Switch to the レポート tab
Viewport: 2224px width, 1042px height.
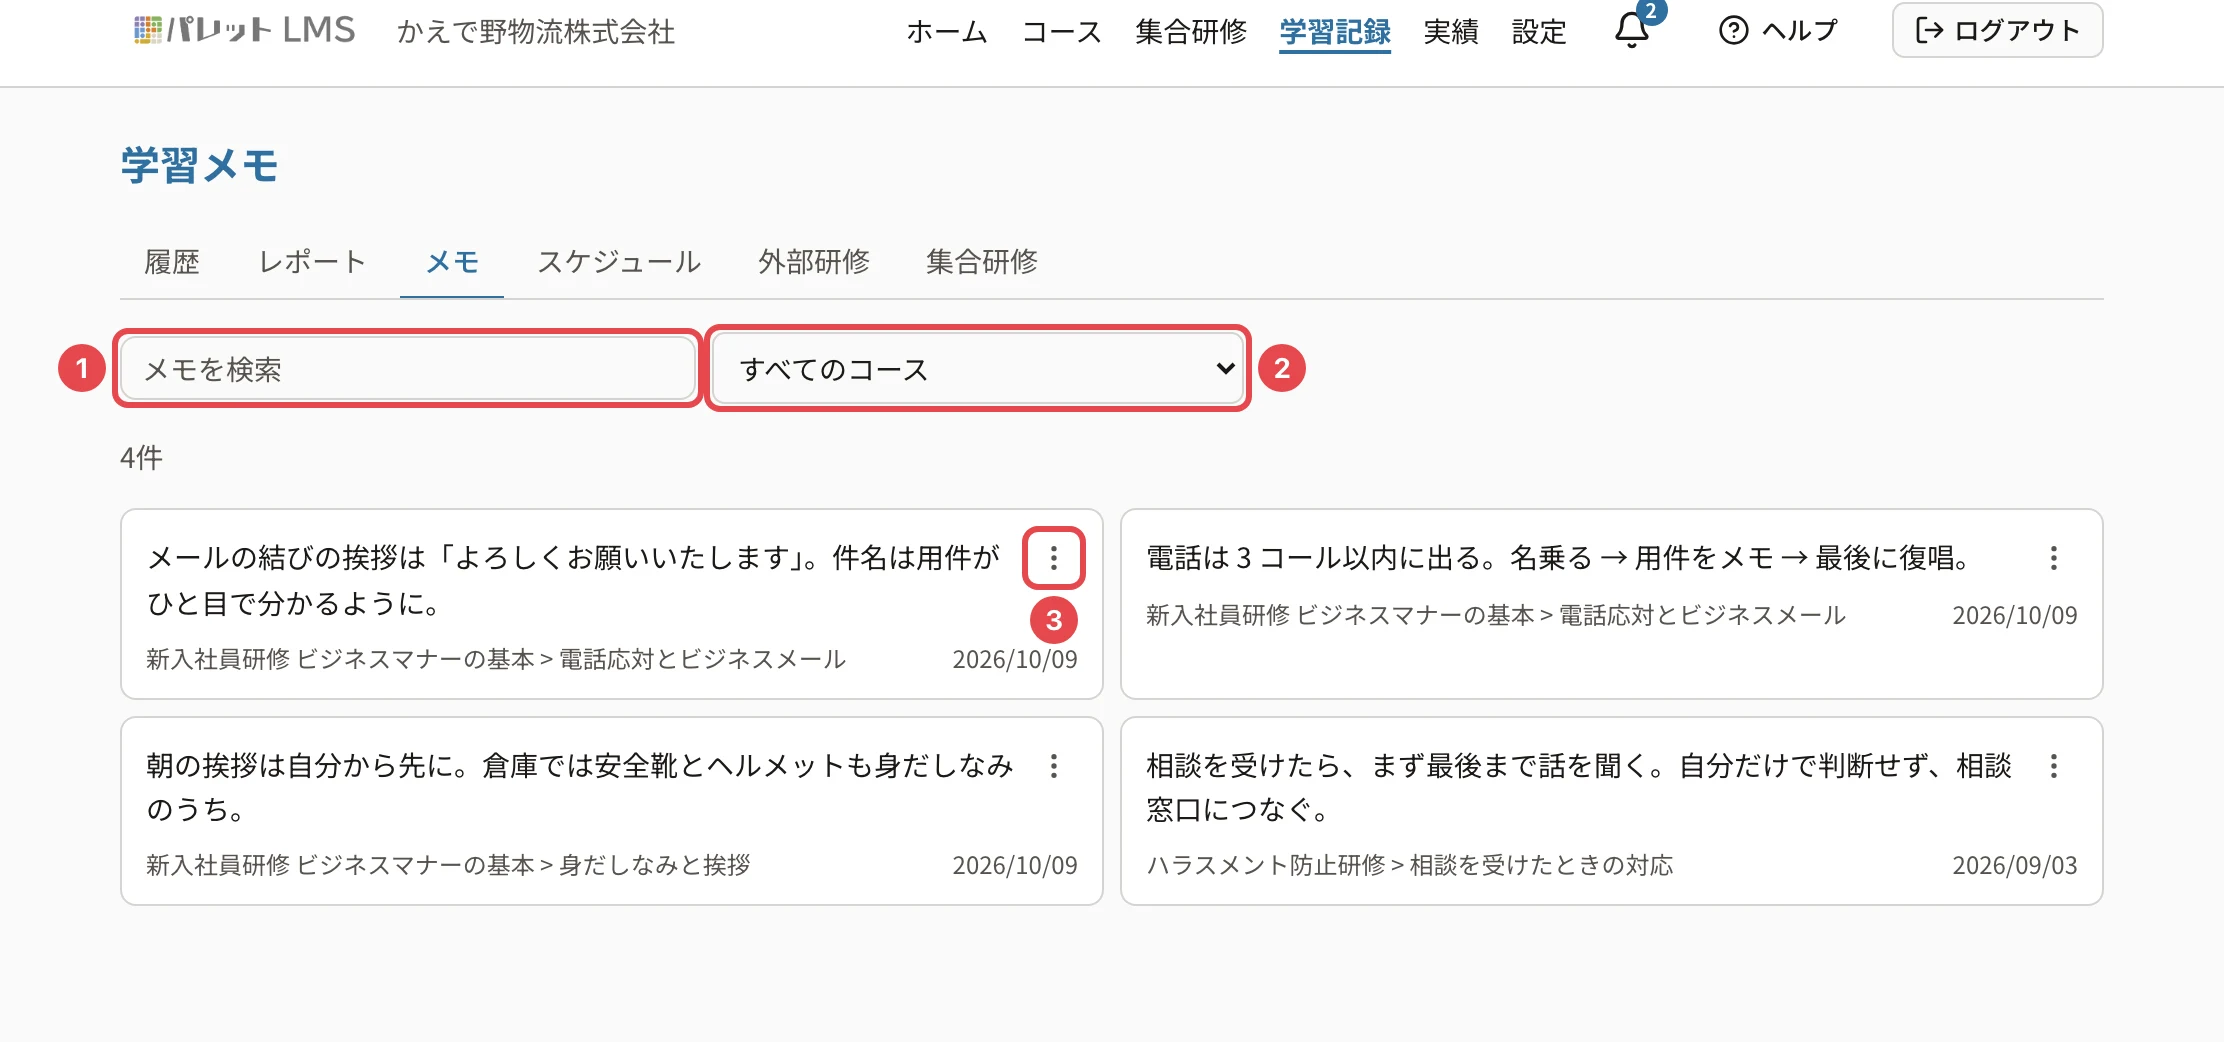point(312,262)
